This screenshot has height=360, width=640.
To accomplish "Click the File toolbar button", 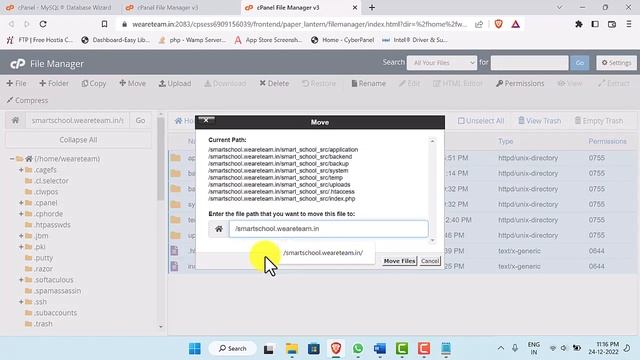I will click(x=16, y=83).
